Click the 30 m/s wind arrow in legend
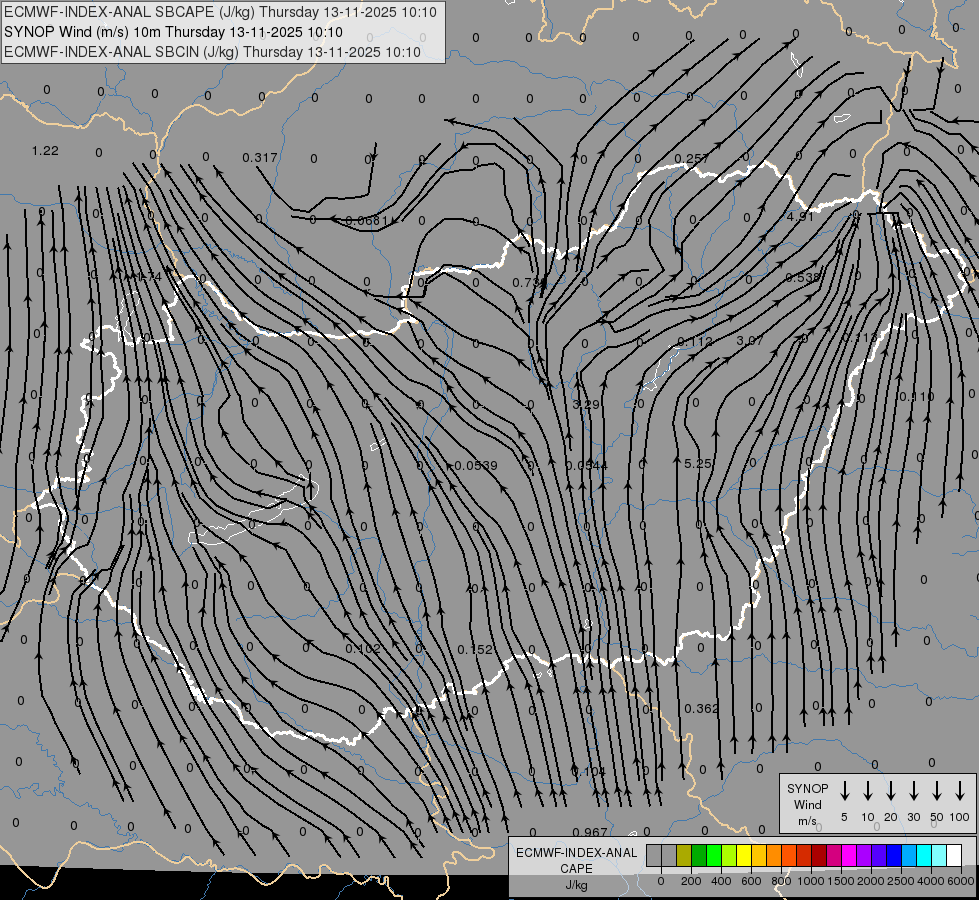979x900 pixels. [x=913, y=791]
